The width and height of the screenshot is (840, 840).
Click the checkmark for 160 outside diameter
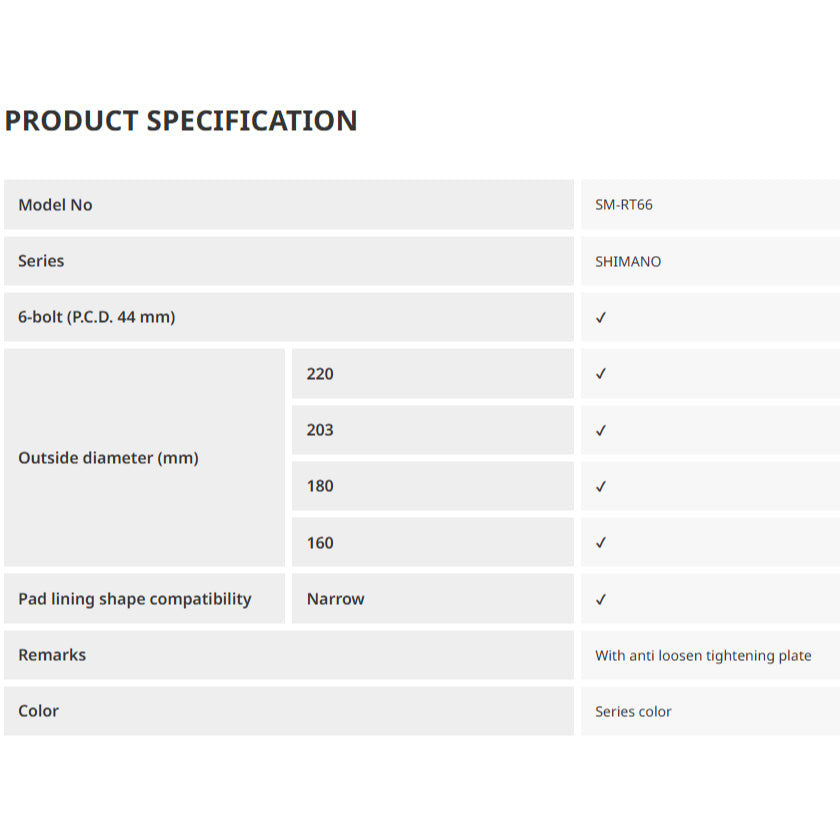tap(601, 543)
